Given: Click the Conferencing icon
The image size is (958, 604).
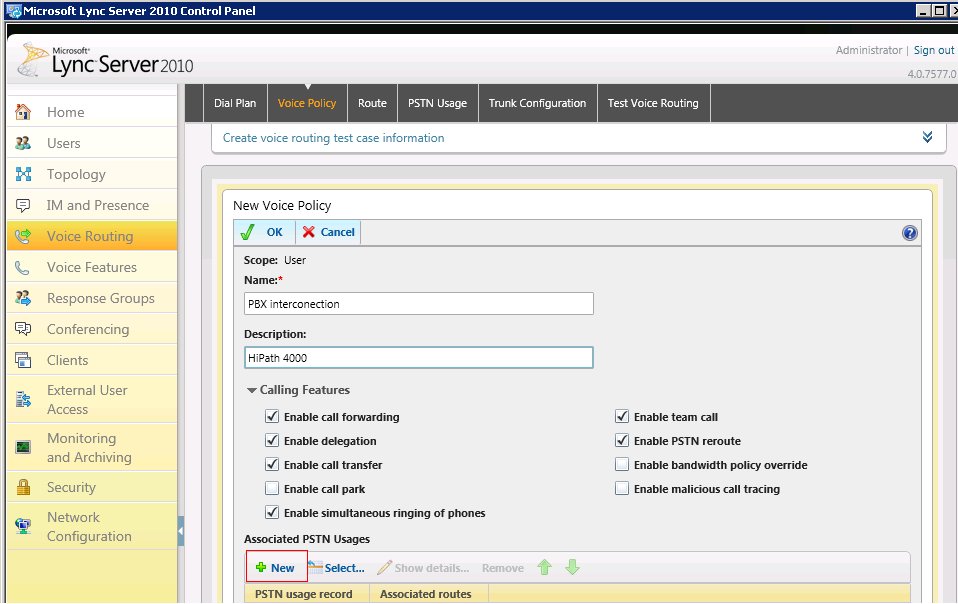Looking at the screenshot, I should 23,329.
